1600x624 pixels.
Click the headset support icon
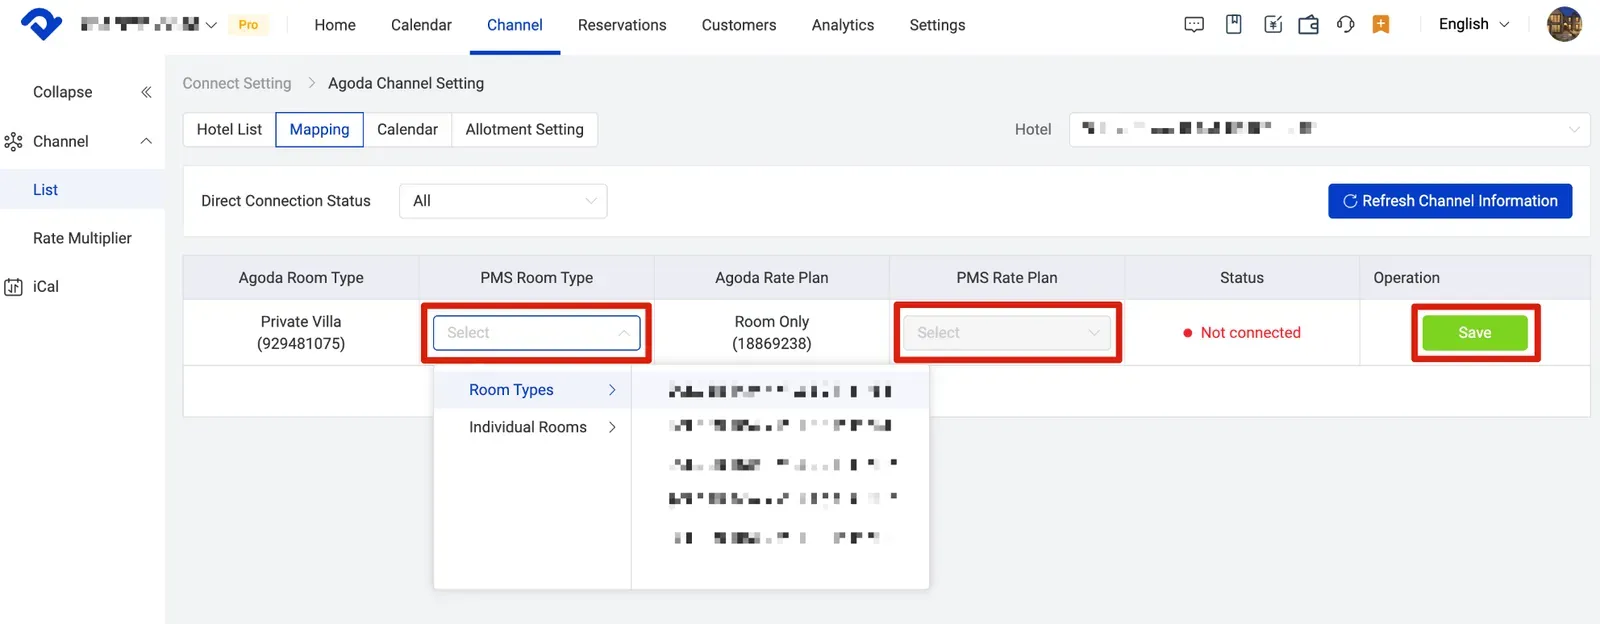(x=1345, y=25)
